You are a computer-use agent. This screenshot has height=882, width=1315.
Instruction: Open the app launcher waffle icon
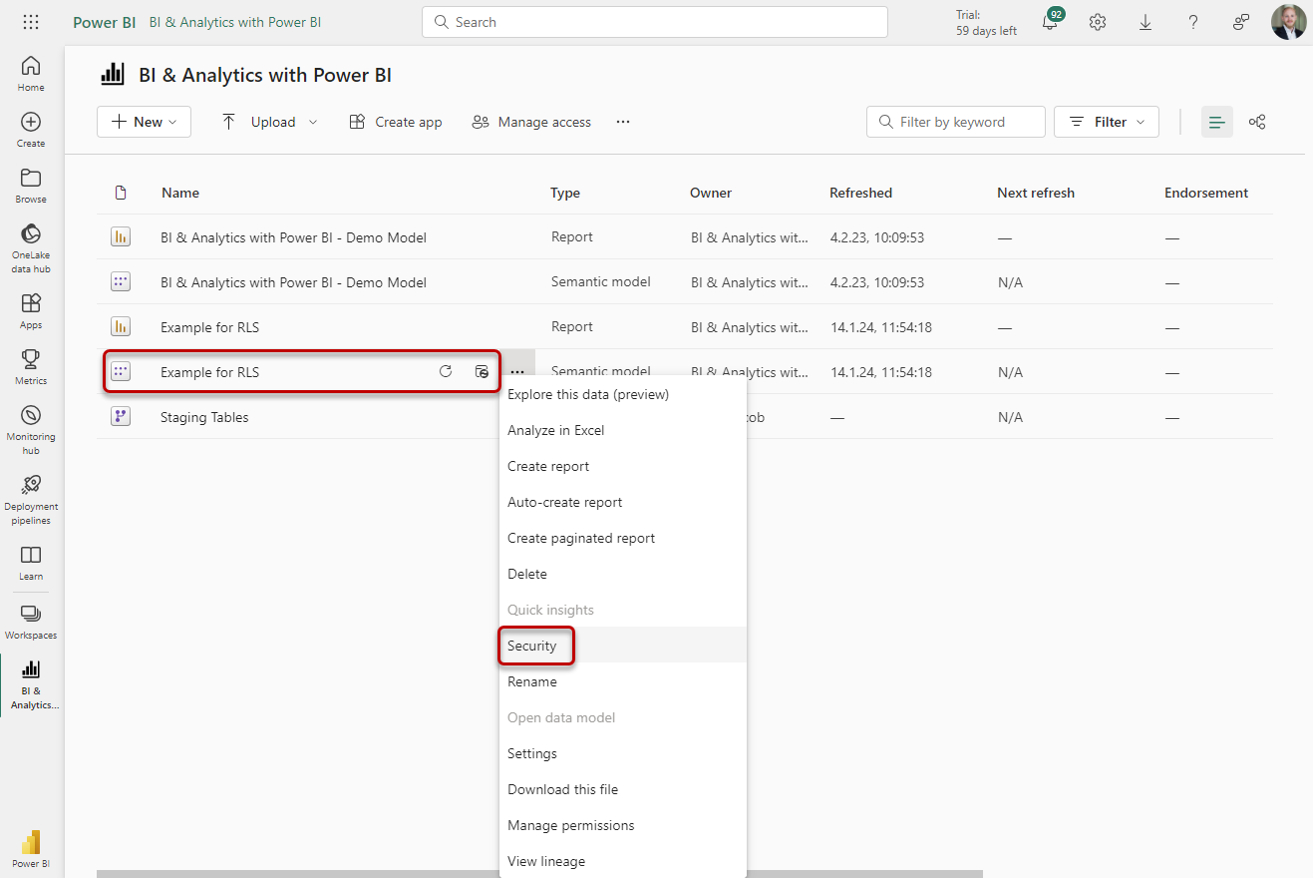(x=31, y=22)
